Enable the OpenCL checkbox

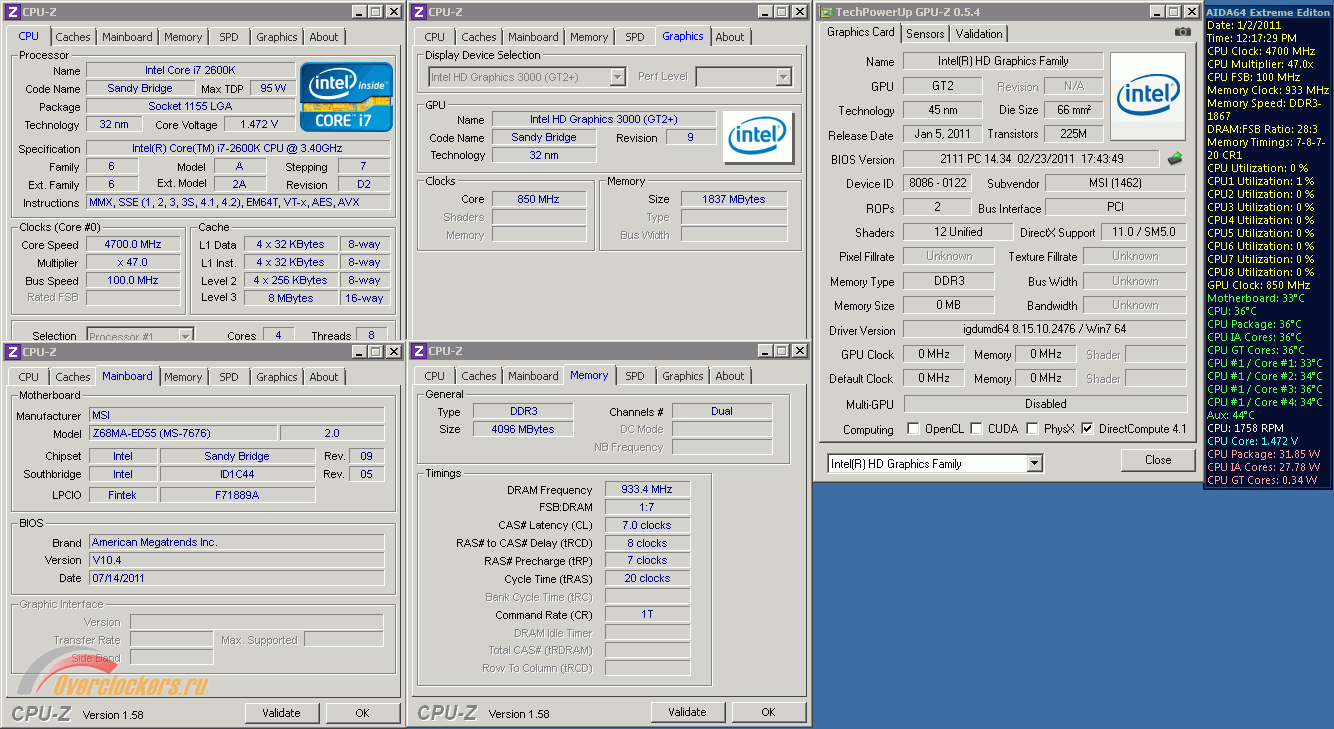pos(913,429)
